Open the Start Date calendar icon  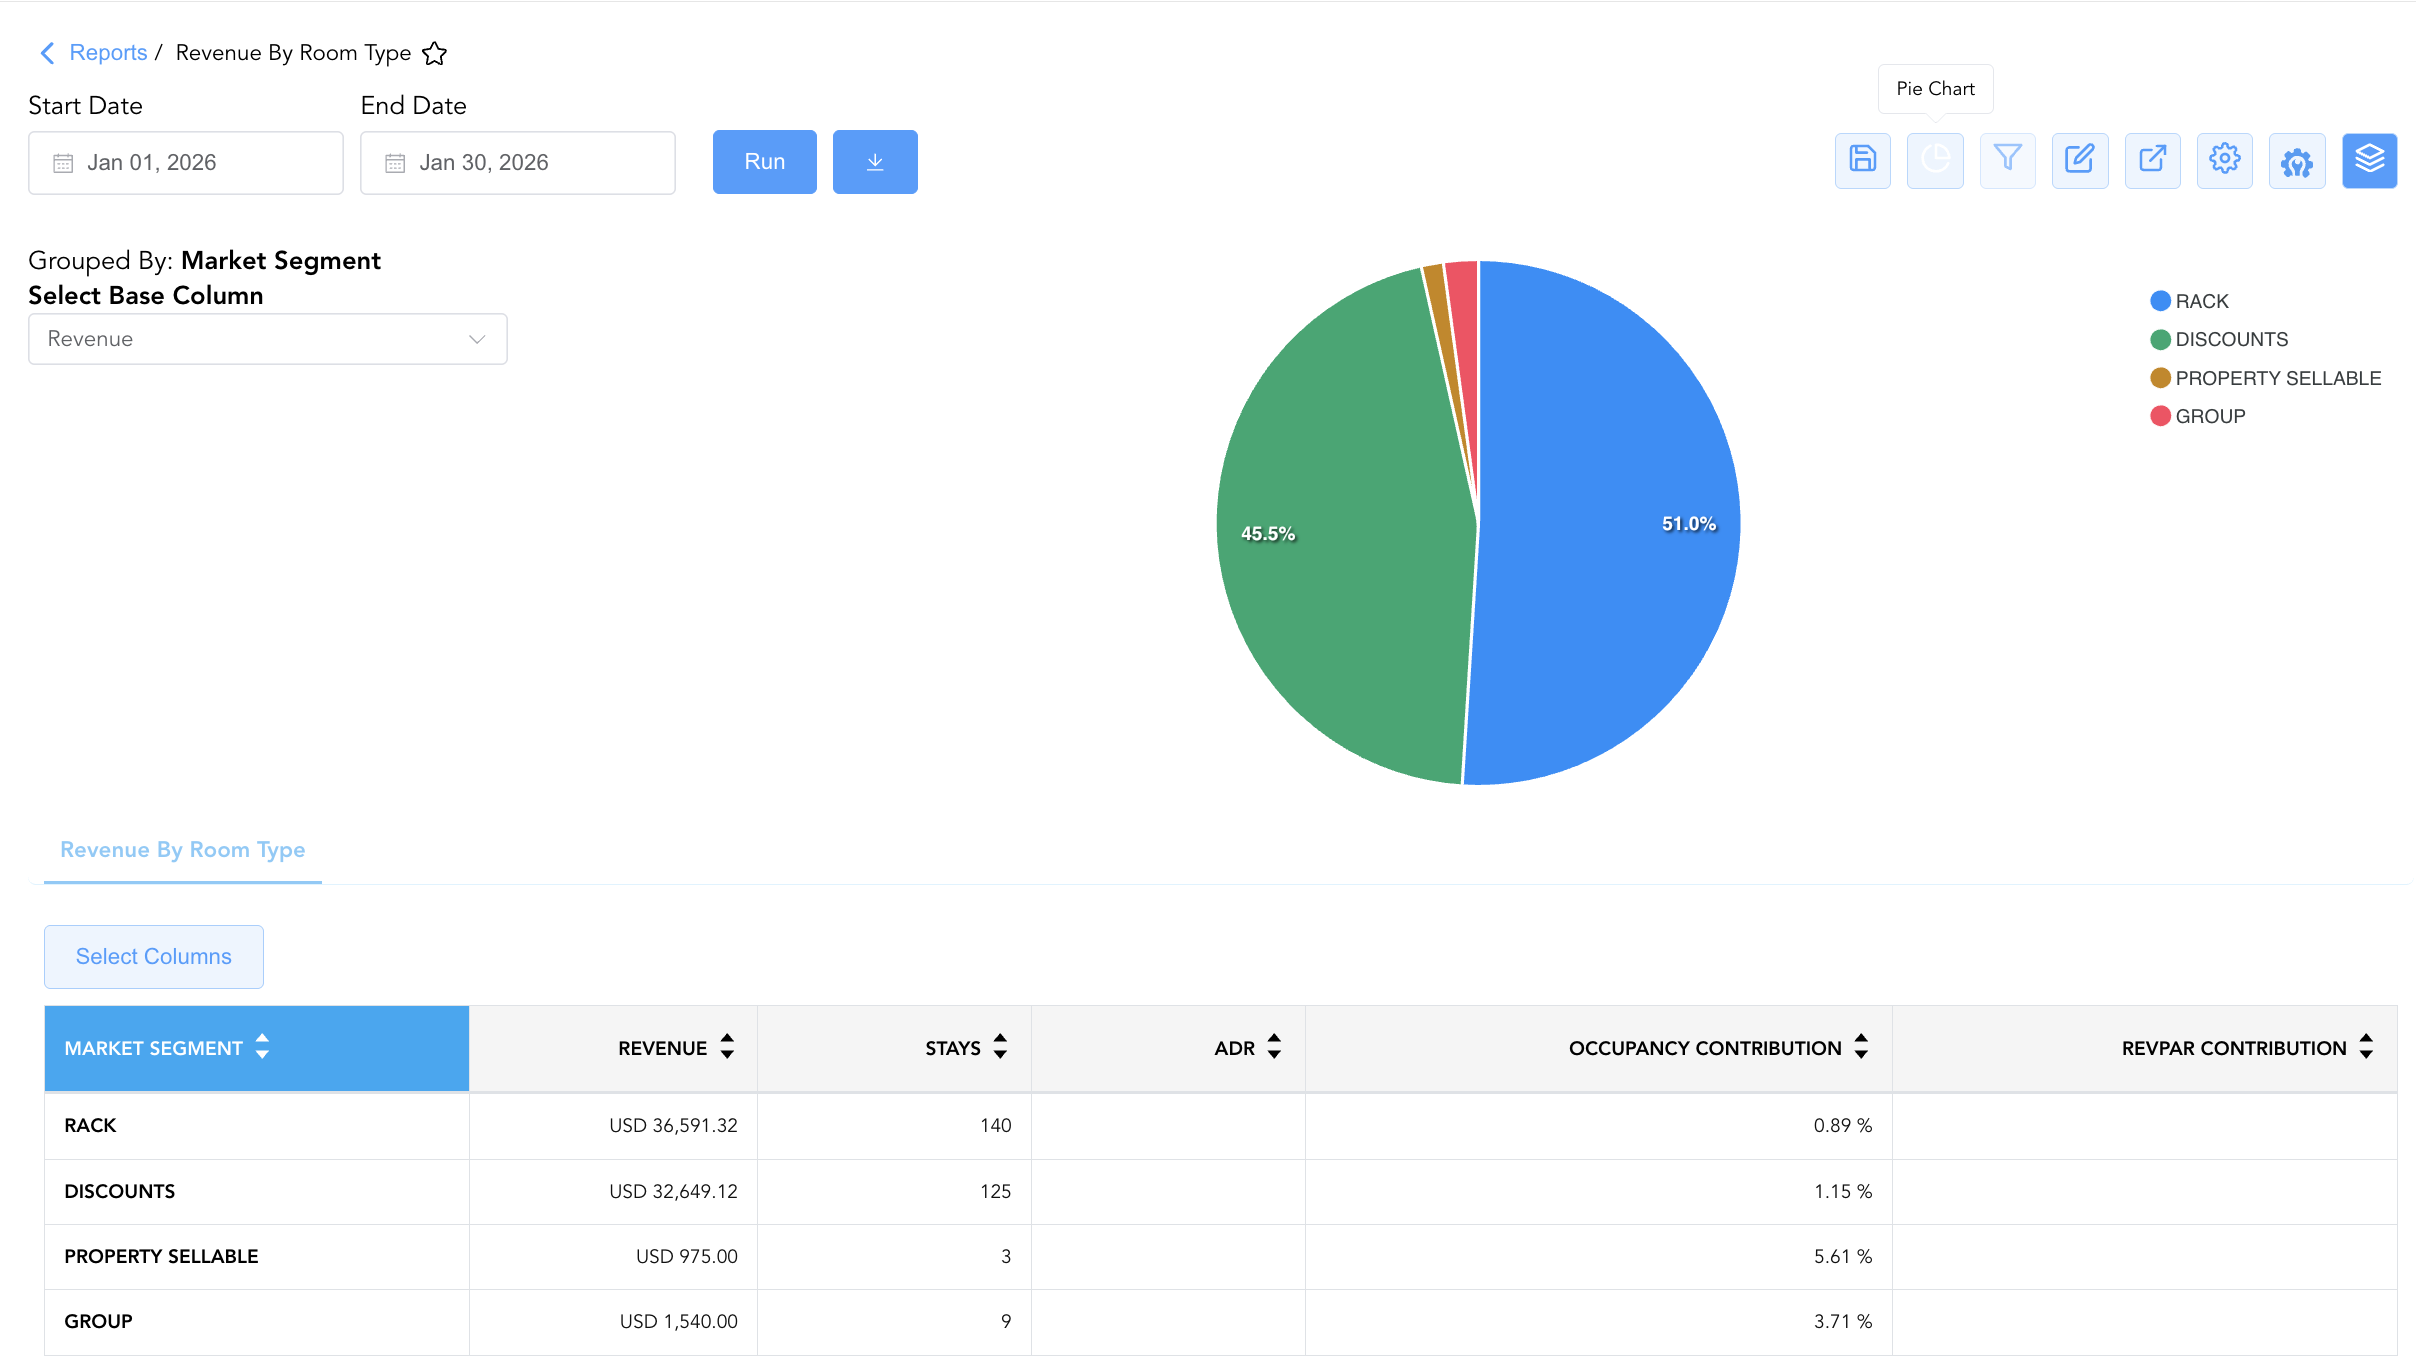pos(63,163)
